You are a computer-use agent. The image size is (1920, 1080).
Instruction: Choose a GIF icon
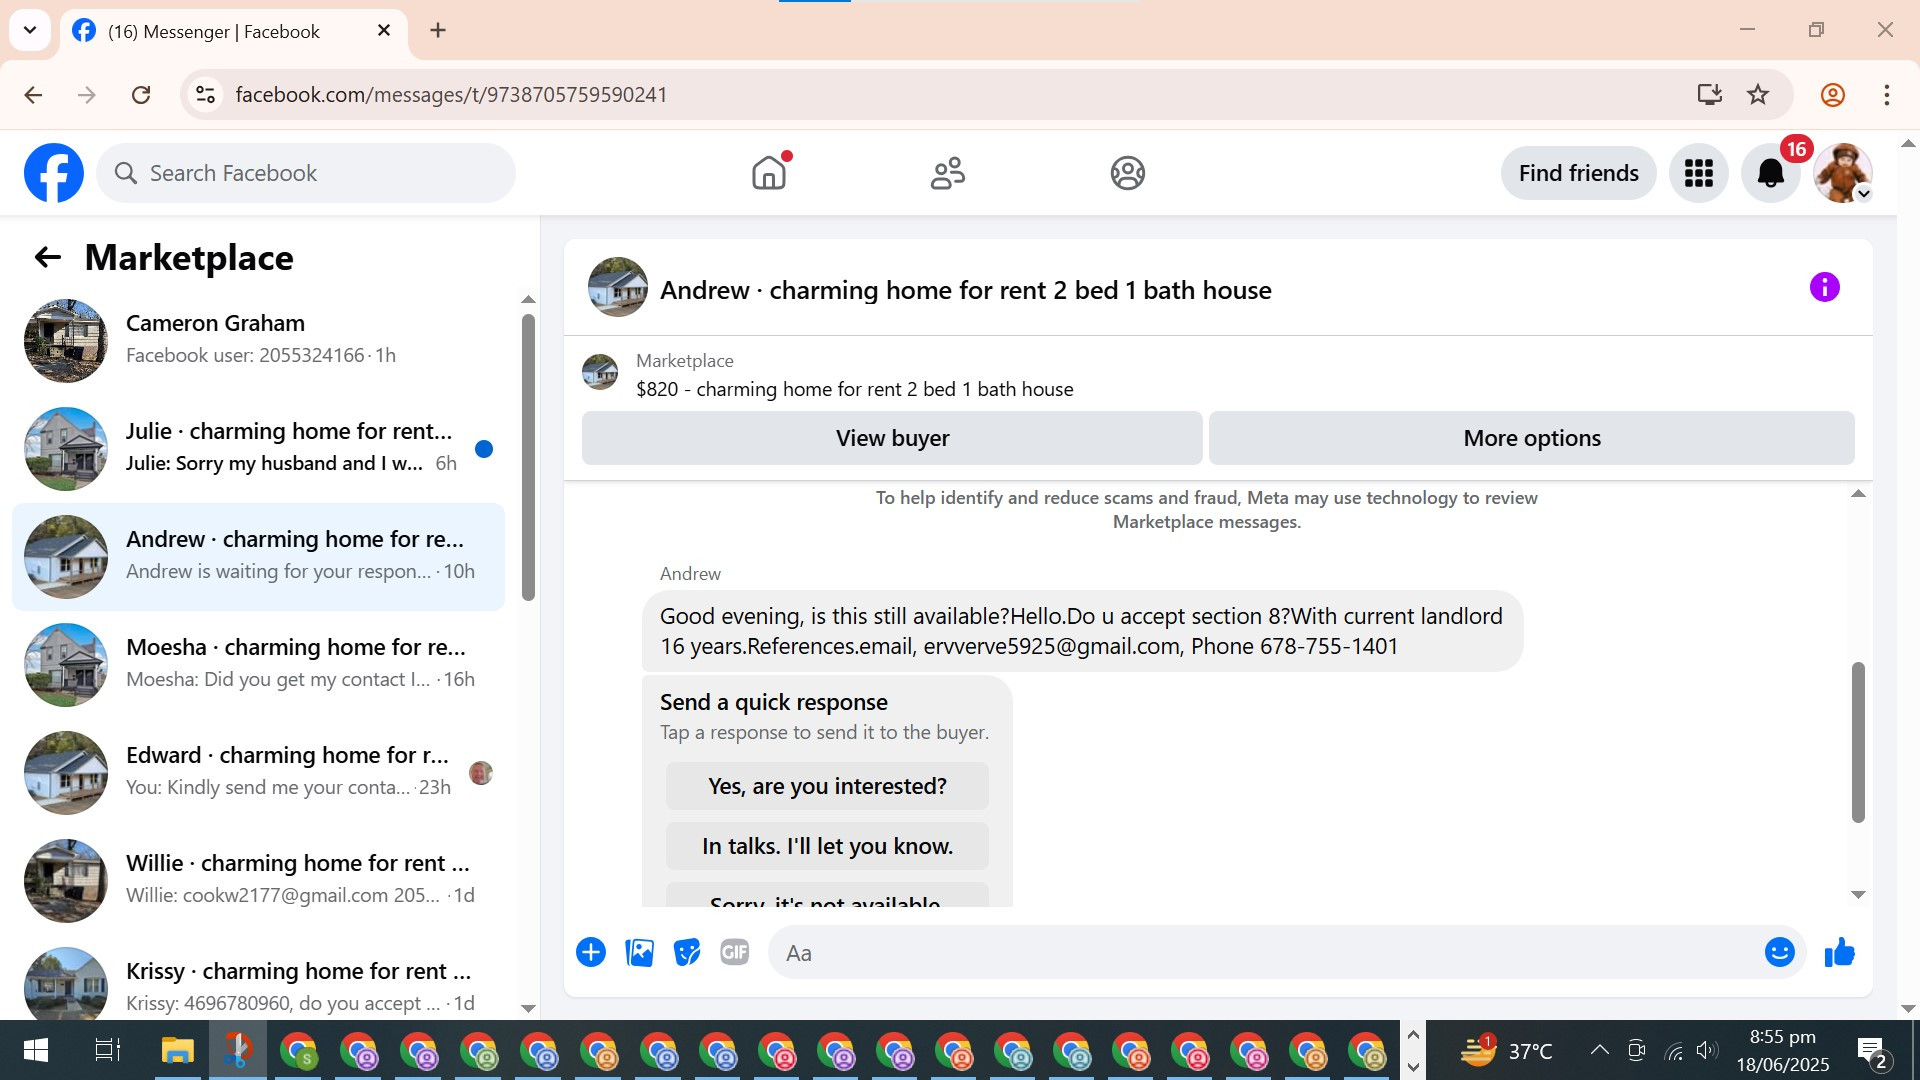[735, 952]
